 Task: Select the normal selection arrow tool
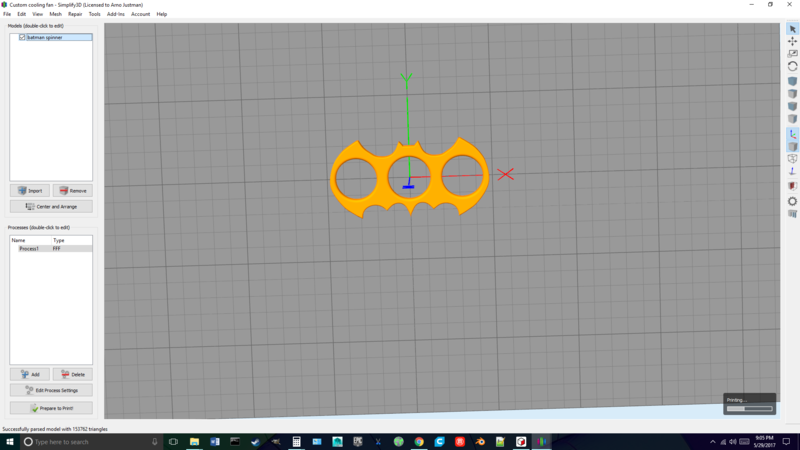pyautogui.click(x=792, y=29)
